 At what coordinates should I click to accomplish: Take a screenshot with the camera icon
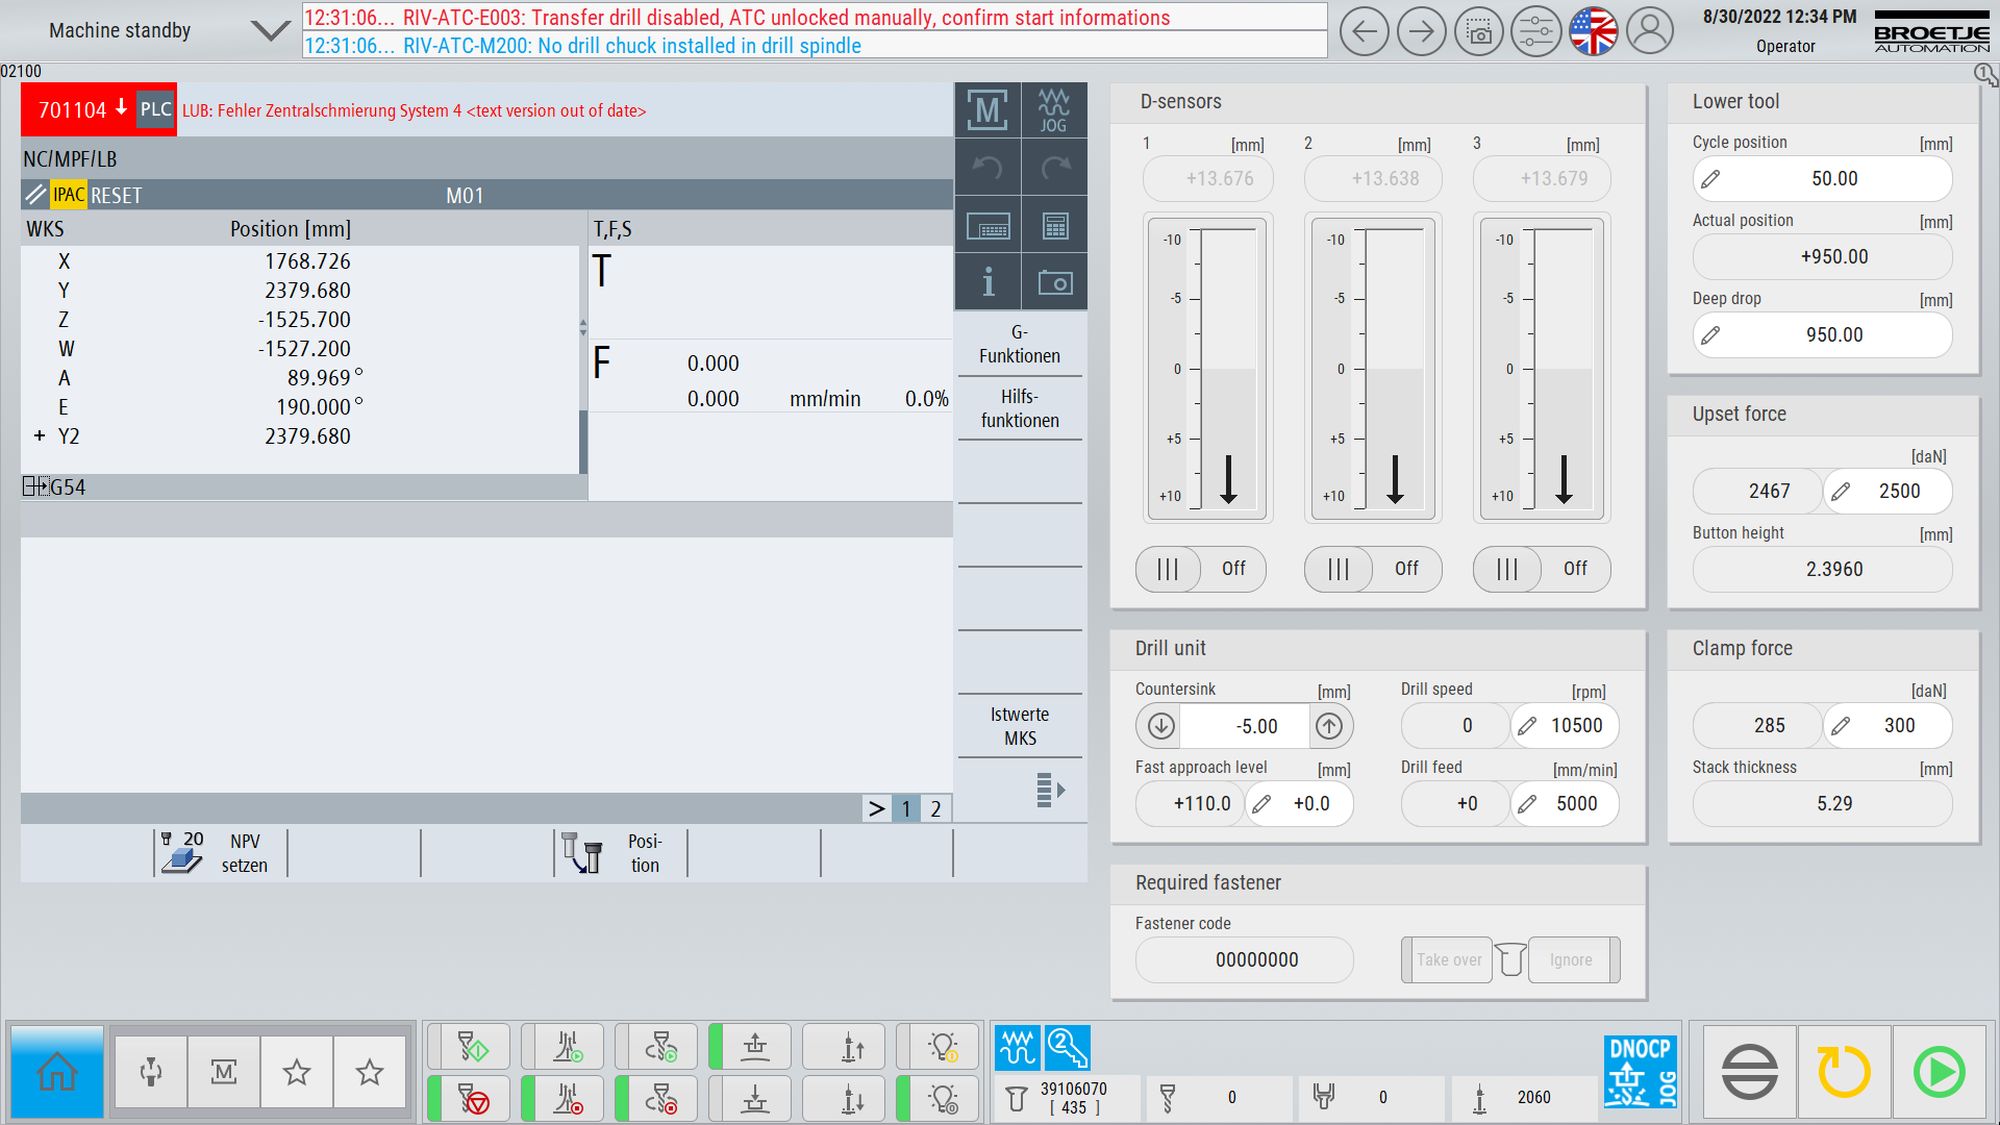click(1479, 32)
